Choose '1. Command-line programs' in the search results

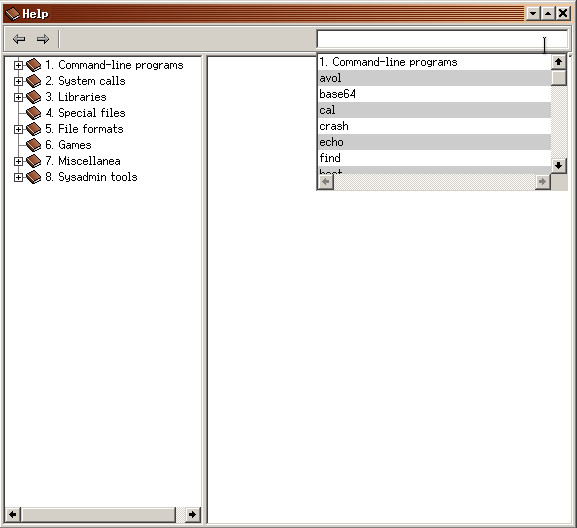click(x=434, y=62)
